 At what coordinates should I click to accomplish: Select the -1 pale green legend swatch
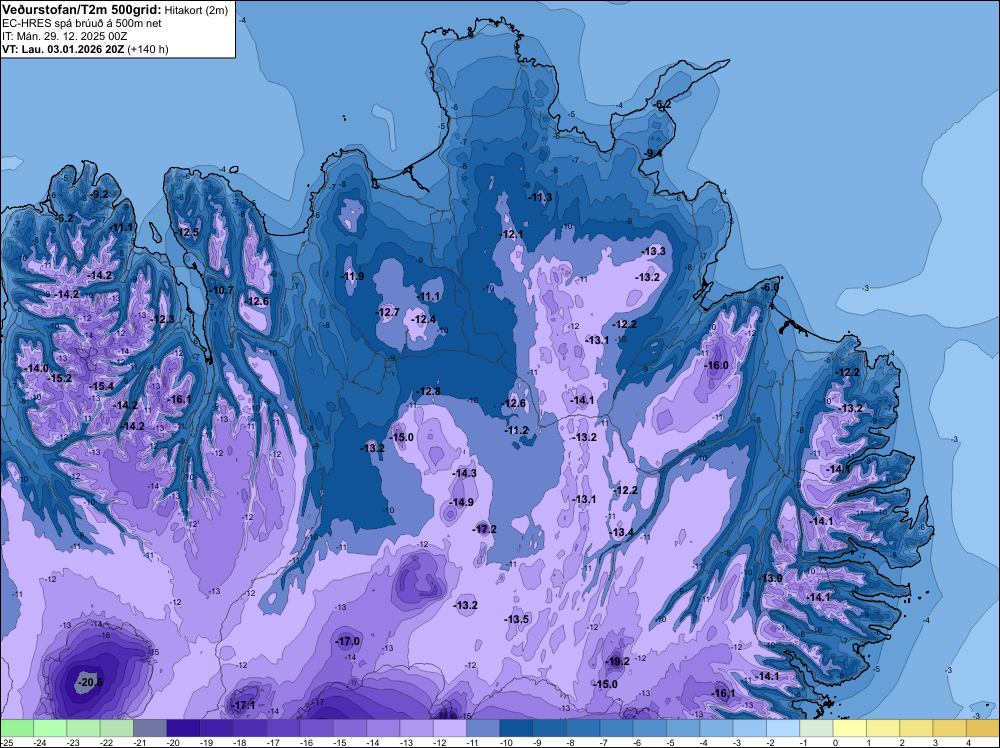click(816, 728)
